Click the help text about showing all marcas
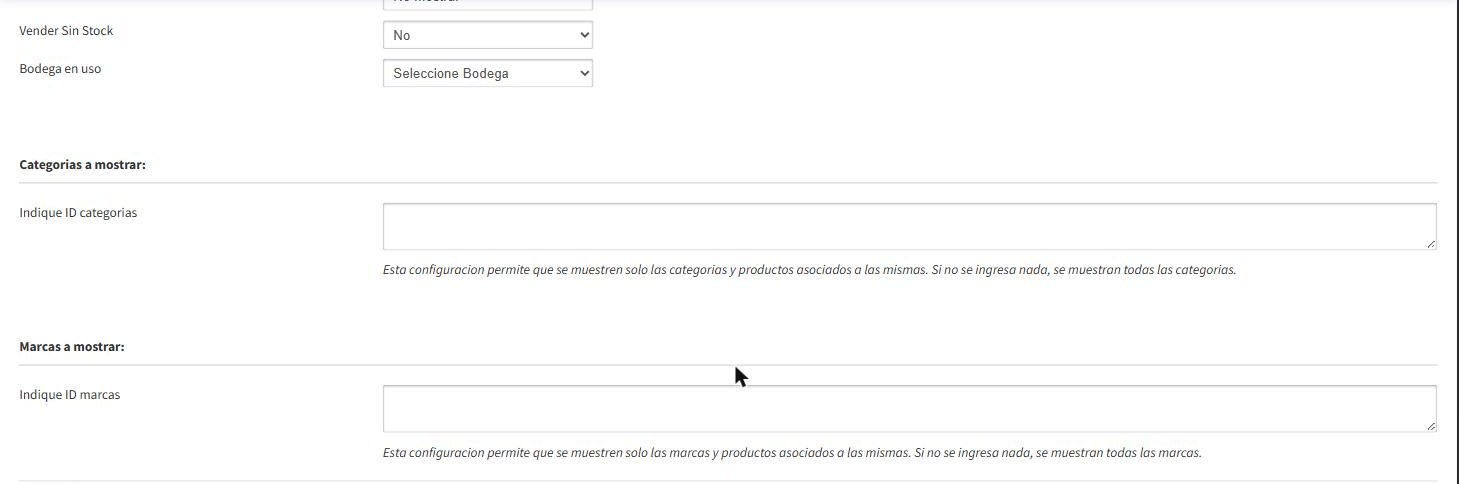Viewport: 1459px width, 484px height. (x=792, y=453)
